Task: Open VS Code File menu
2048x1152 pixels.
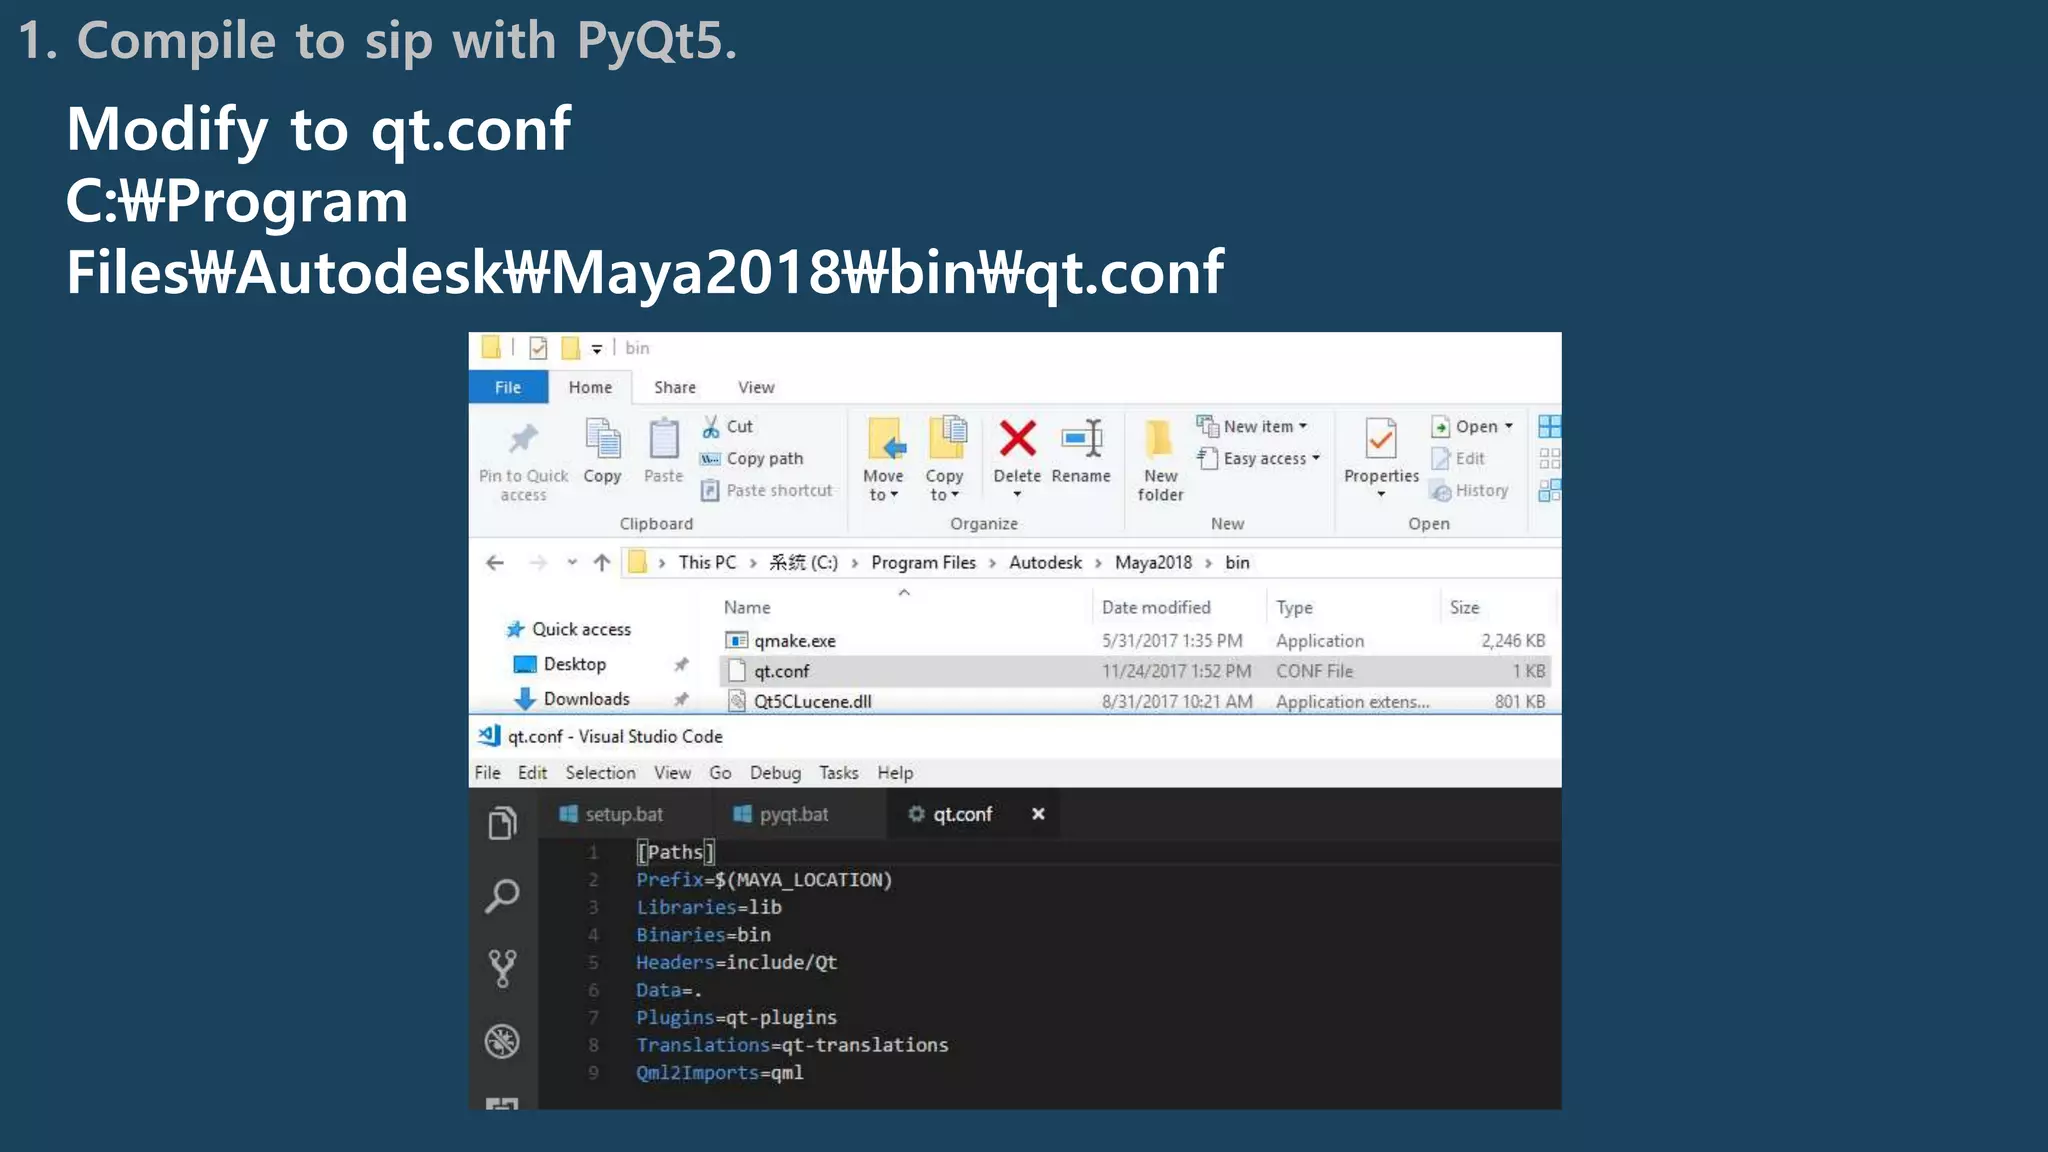Action: (x=487, y=773)
